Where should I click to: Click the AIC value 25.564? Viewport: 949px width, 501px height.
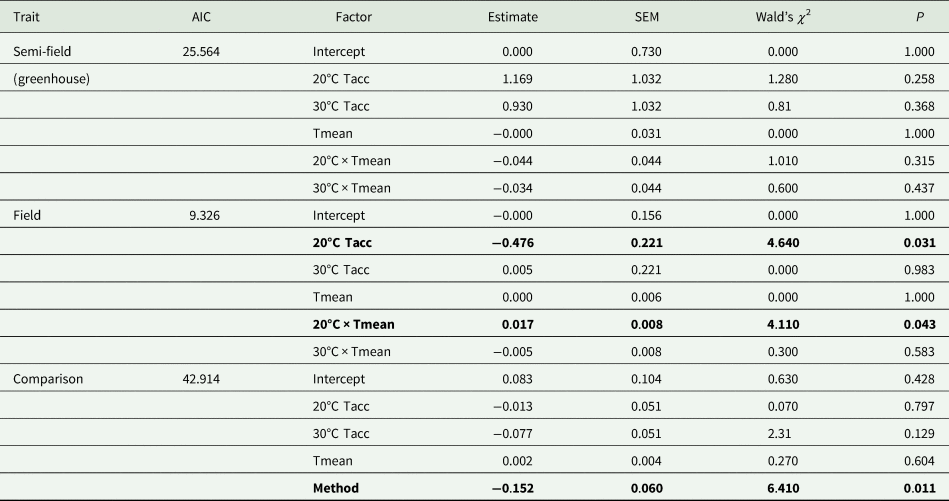201,50
